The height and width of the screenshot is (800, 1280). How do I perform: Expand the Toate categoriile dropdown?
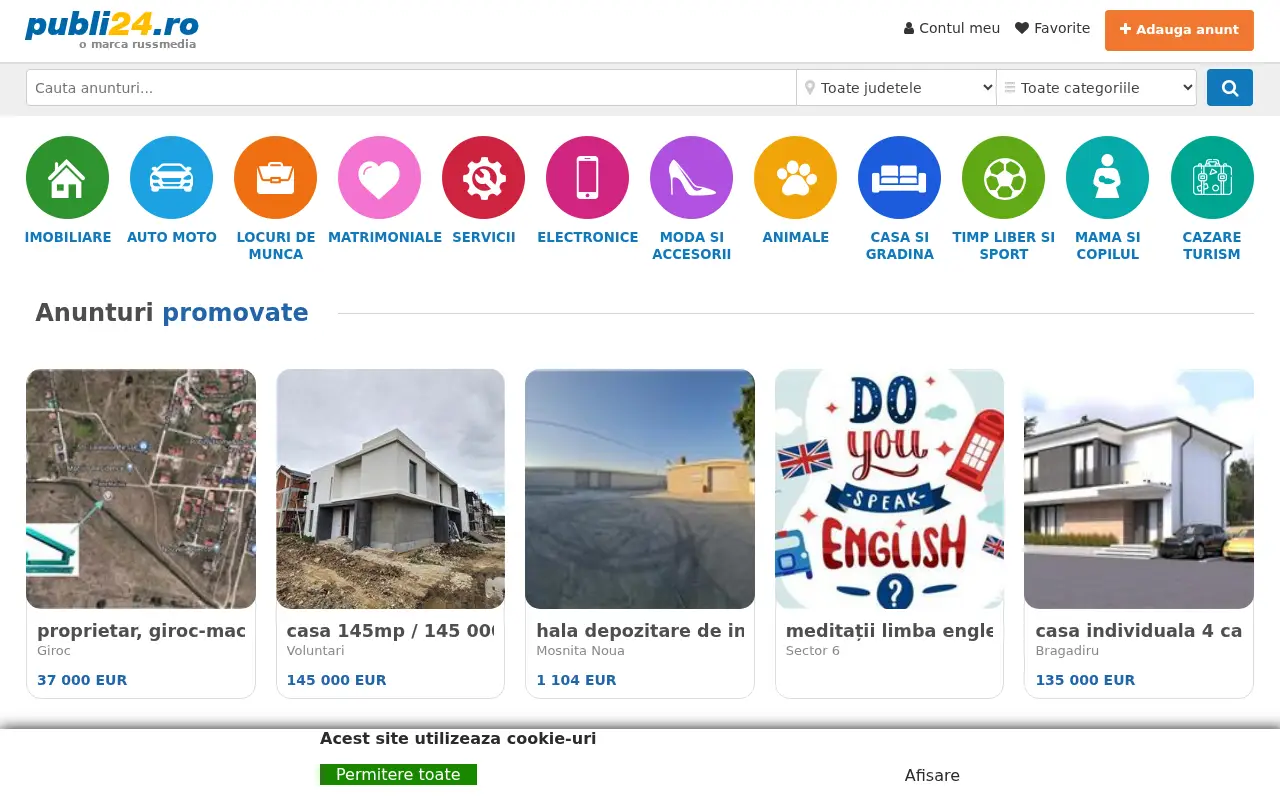[x=1096, y=88]
